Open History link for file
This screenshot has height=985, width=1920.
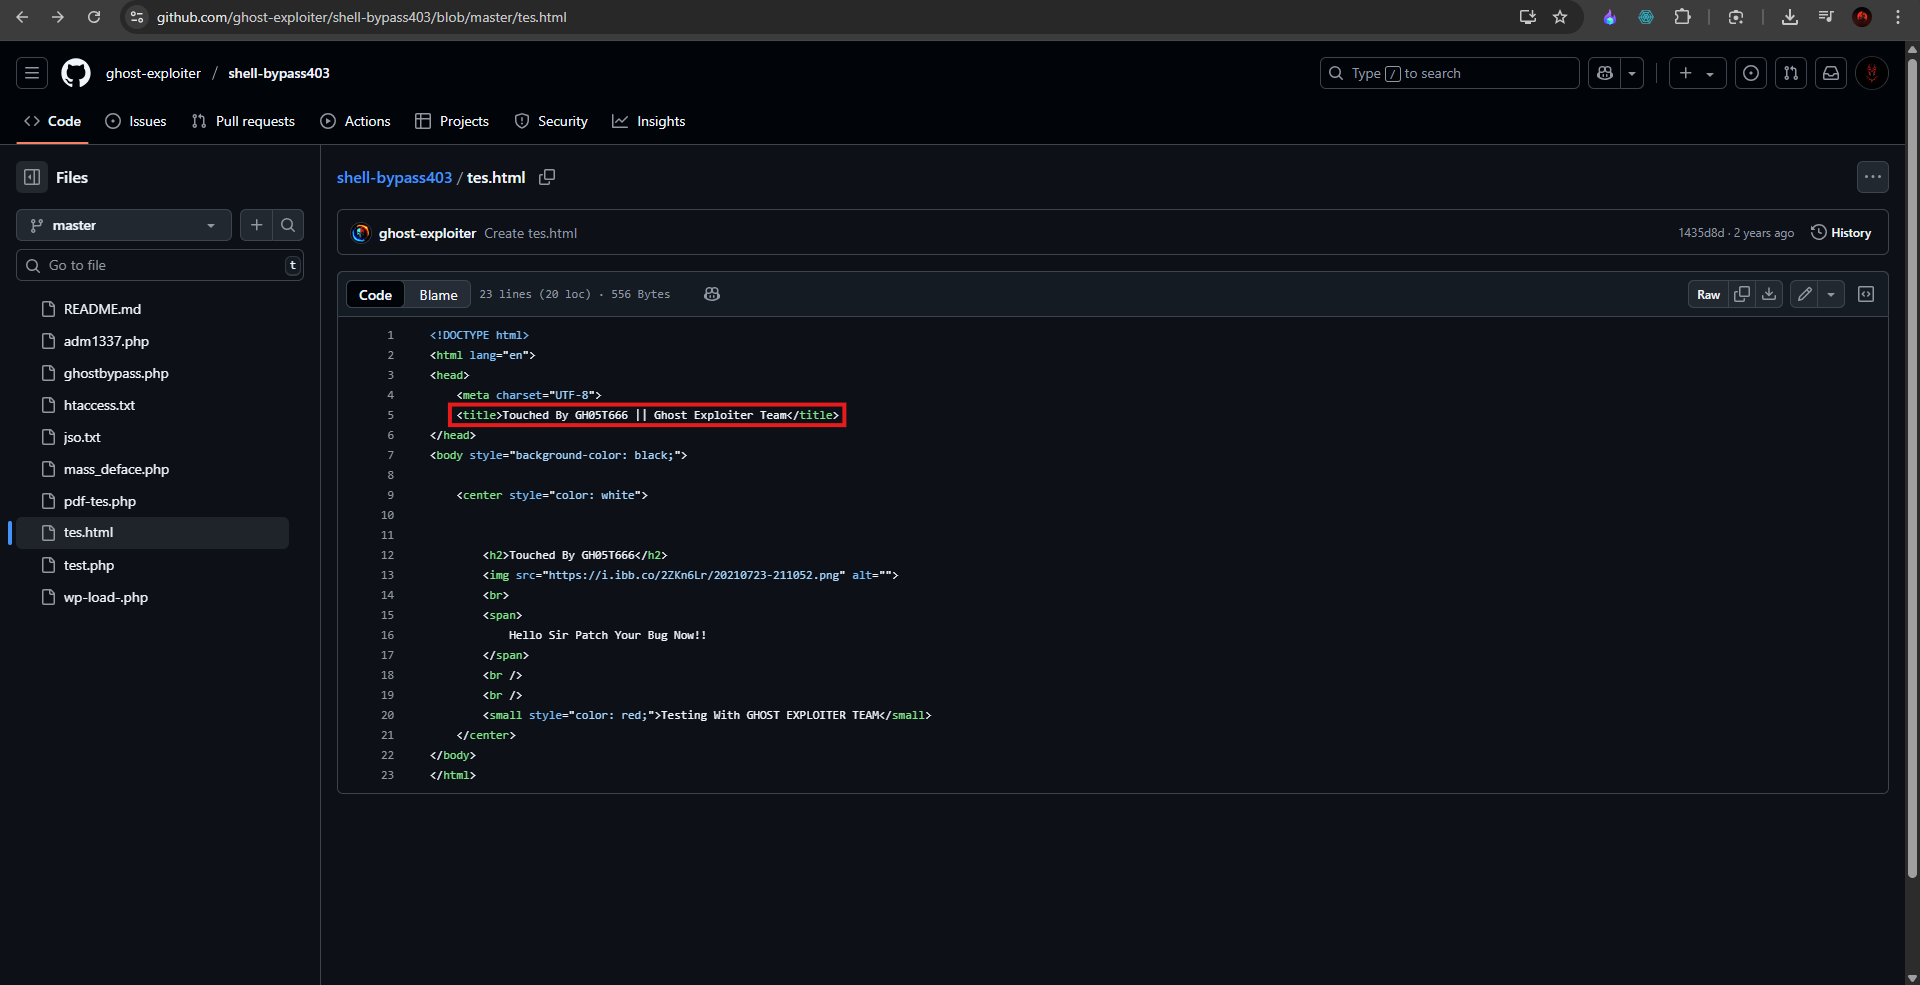coord(1841,232)
